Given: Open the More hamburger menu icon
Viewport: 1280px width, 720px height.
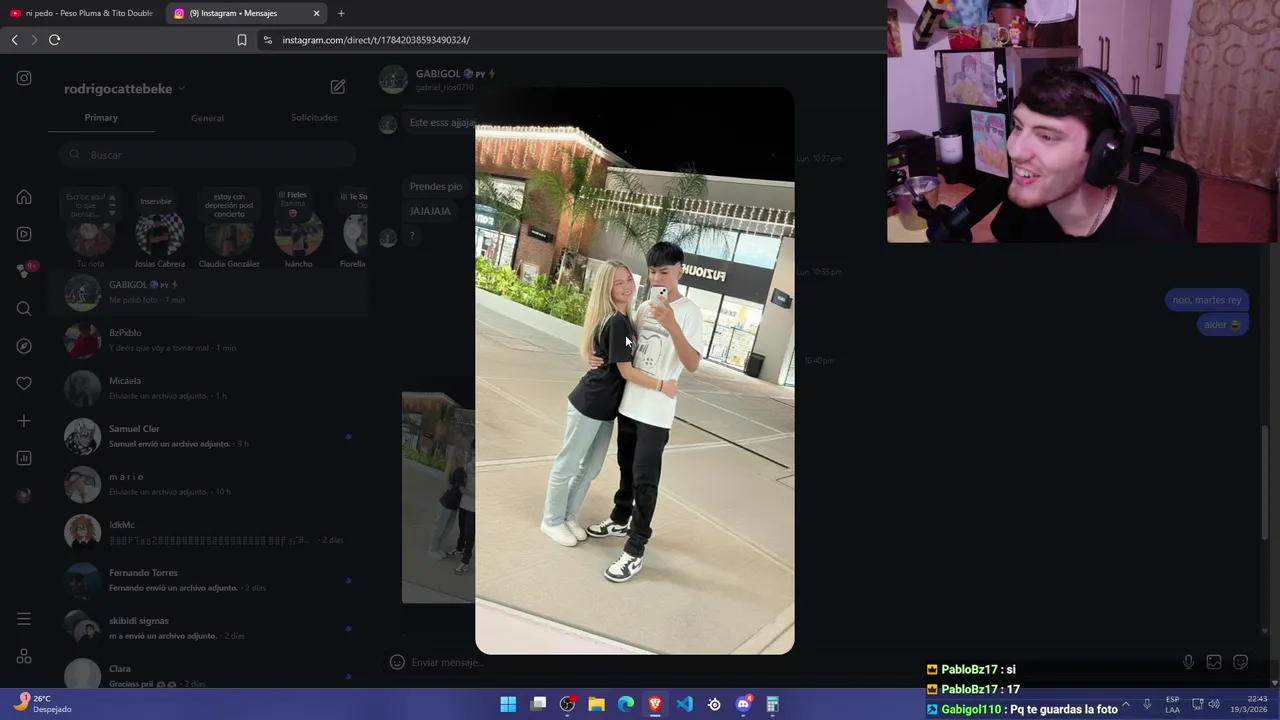Looking at the screenshot, I should click(24, 619).
